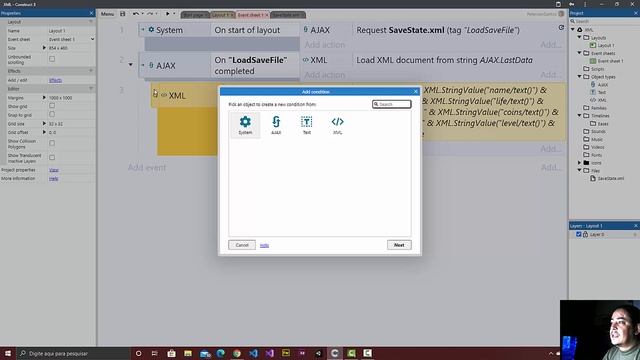
Task: Collapse event 2 with its arrow
Action: click(131, 64)
